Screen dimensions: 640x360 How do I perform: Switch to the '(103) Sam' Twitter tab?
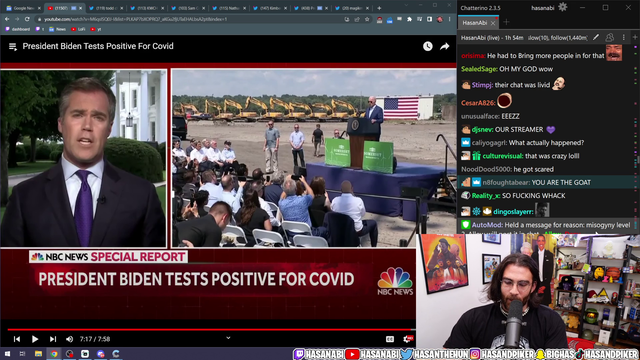tap(187, 8)
